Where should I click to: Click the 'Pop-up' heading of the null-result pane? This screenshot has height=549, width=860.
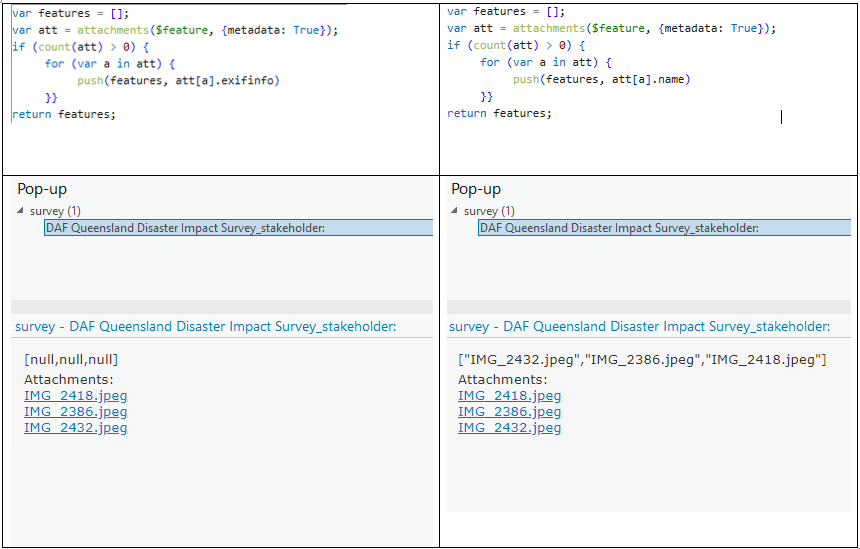click(42, 189)
